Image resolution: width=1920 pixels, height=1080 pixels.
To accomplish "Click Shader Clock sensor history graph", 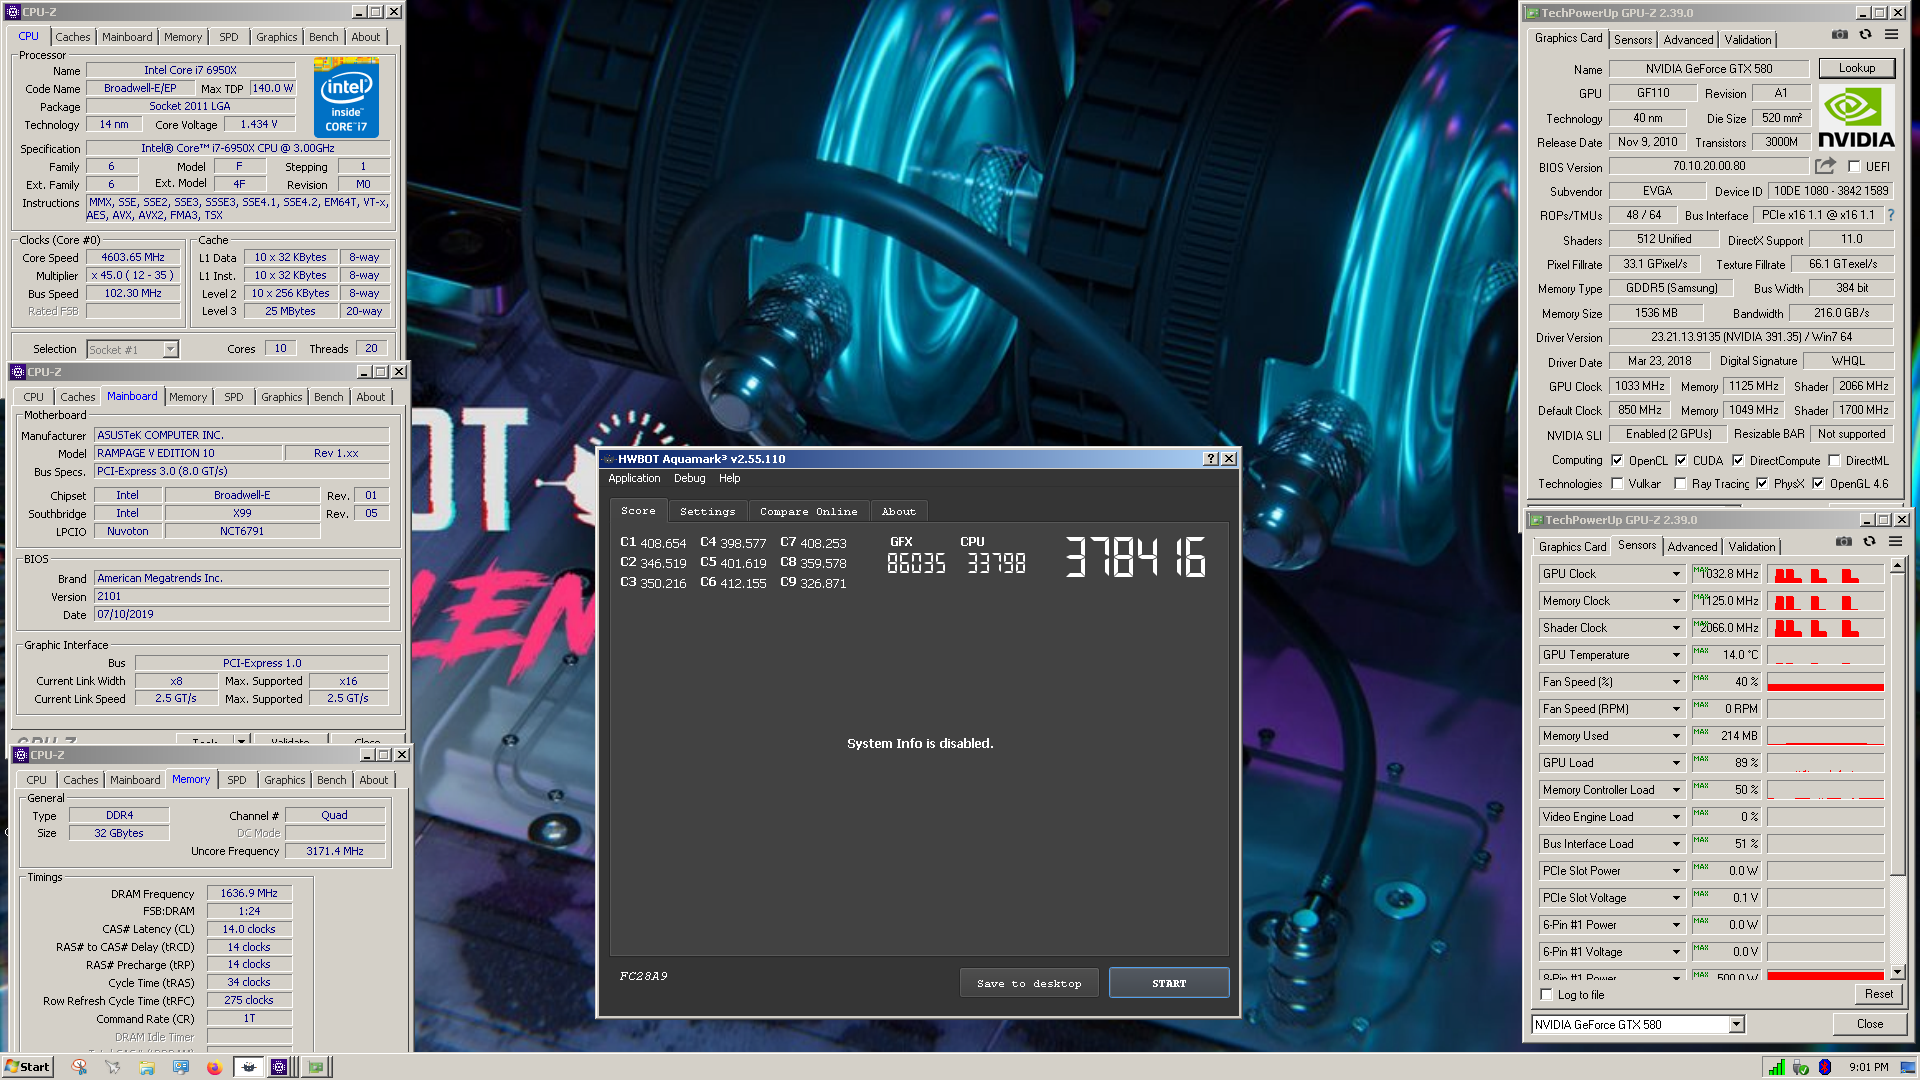I will (x=1825, y=628).
